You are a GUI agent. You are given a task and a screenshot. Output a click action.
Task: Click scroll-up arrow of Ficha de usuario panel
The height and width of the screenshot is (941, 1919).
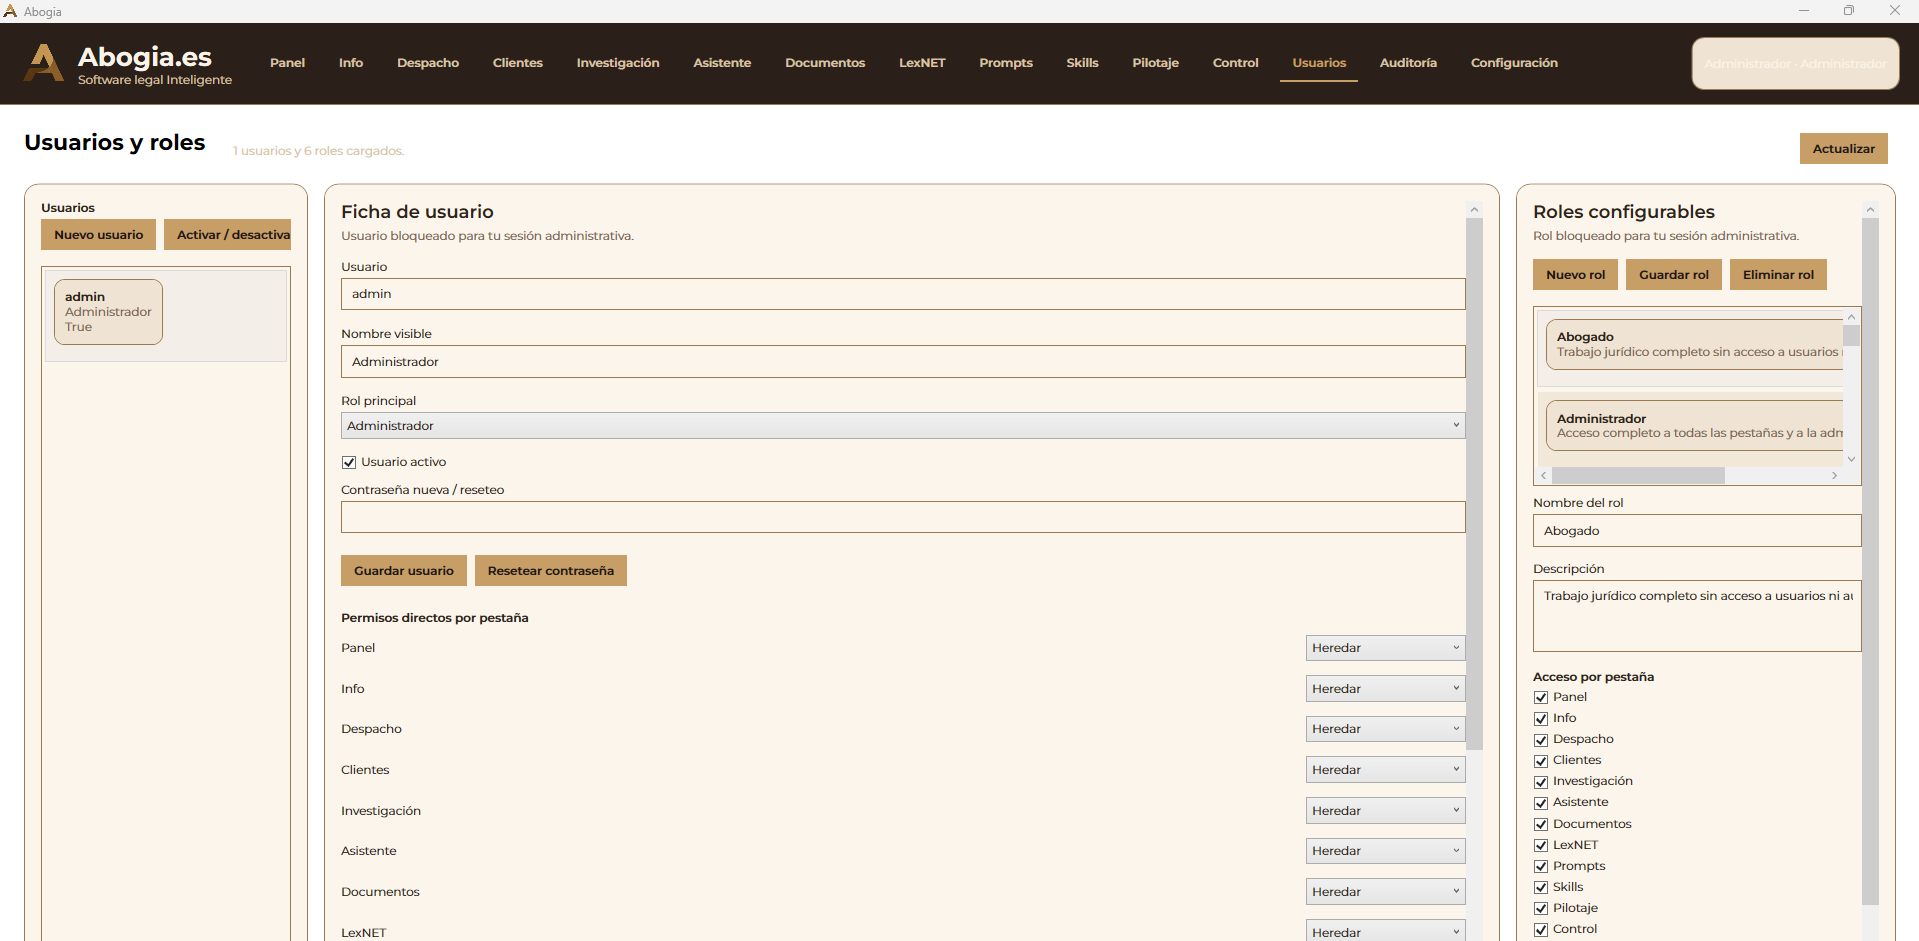(1474, 210)
